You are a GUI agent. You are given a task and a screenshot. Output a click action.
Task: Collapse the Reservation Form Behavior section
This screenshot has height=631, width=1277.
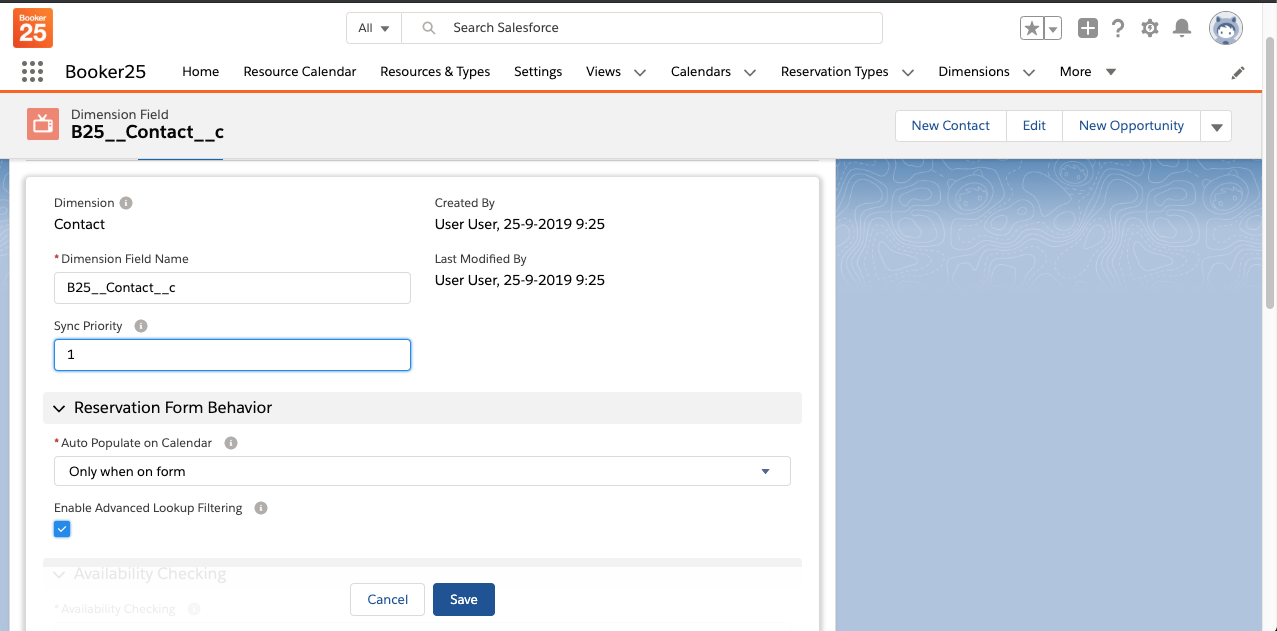pos(59,408)
